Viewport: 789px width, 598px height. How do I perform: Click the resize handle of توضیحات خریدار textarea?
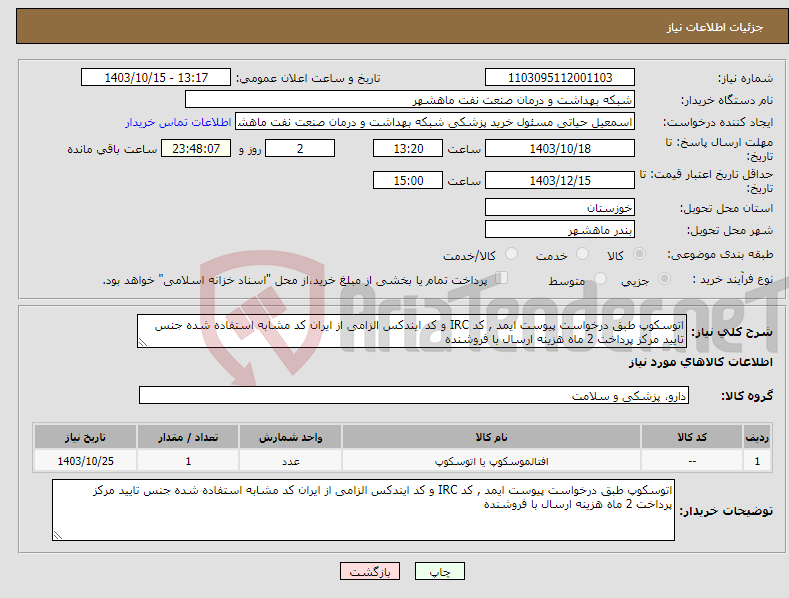(58, 536)
